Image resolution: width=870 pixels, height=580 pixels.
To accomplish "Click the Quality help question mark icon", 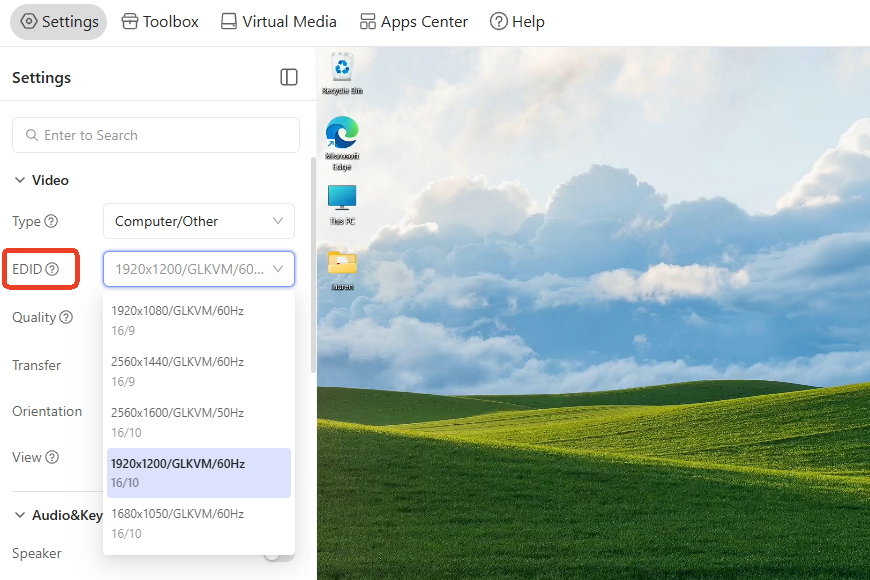I will 66,317.
